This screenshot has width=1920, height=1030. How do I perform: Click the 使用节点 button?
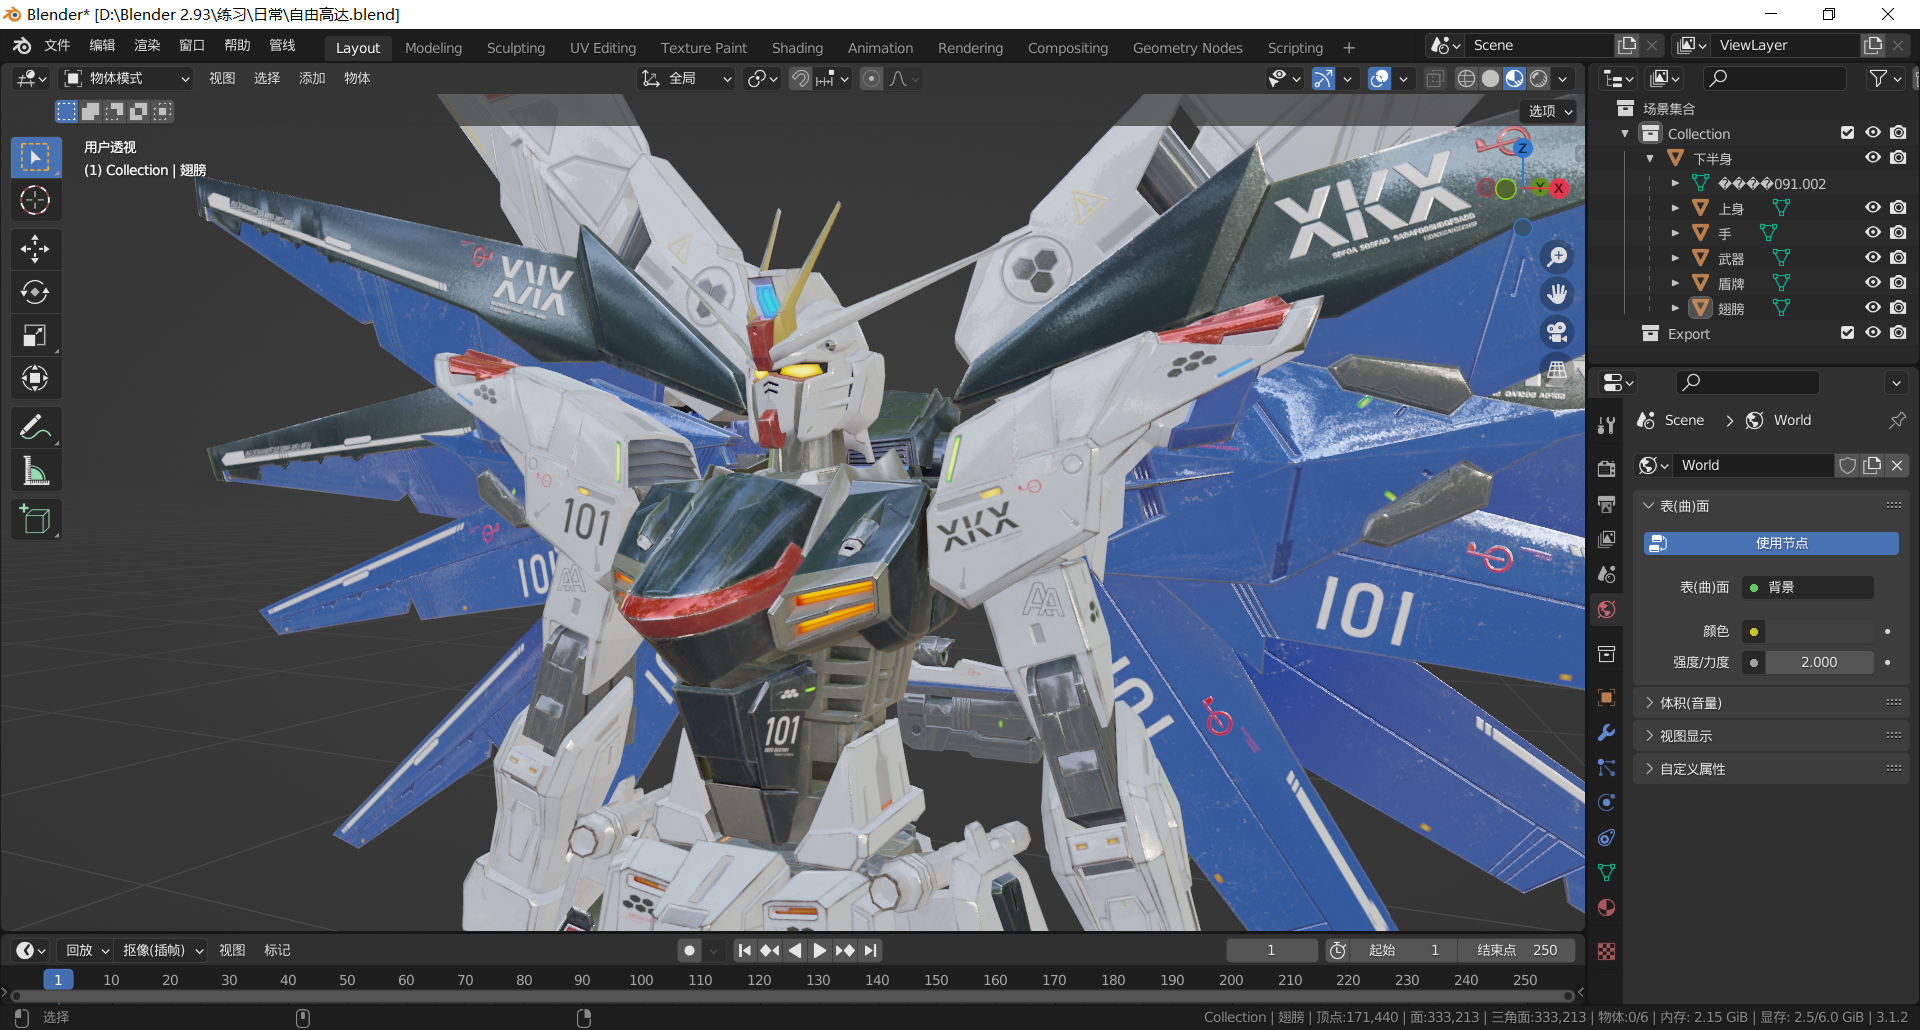click(x=1771, y=543)
